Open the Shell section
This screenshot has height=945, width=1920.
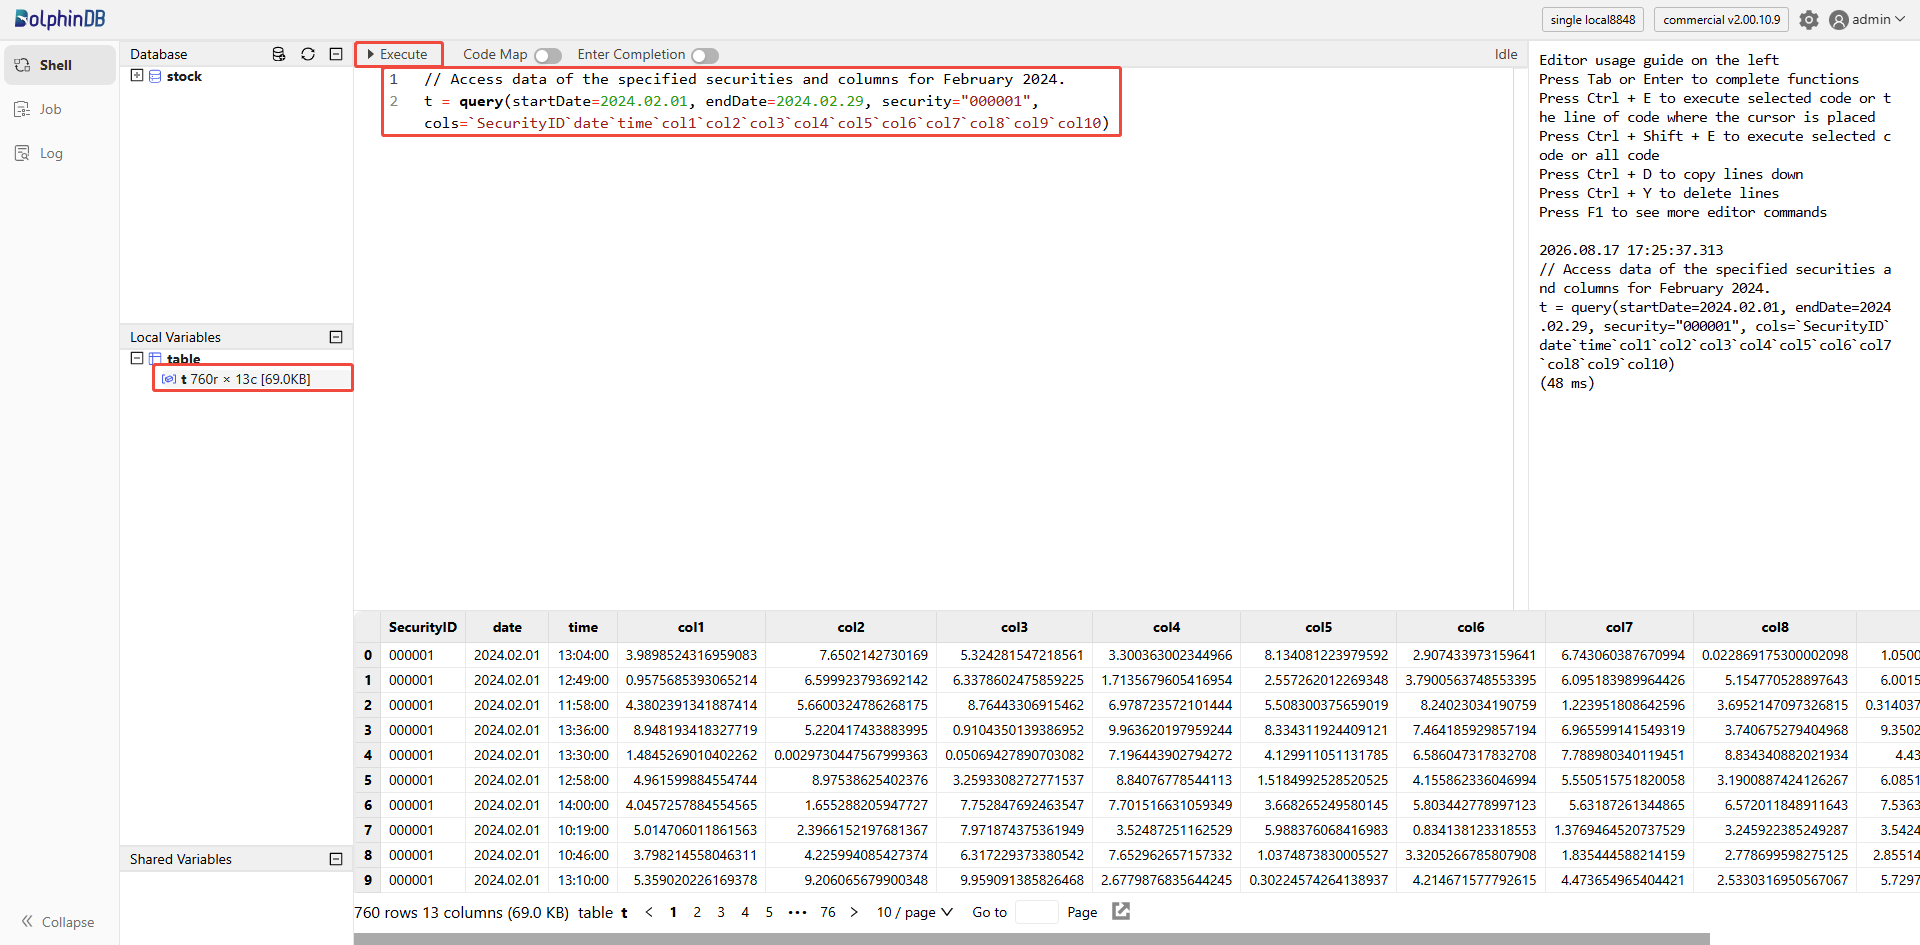(x=60, y=65)
